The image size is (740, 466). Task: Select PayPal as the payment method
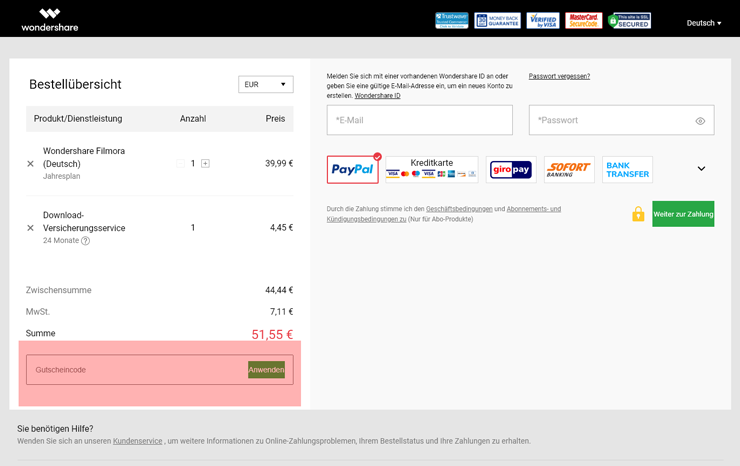pyautogui.click(x=353, y=169)
